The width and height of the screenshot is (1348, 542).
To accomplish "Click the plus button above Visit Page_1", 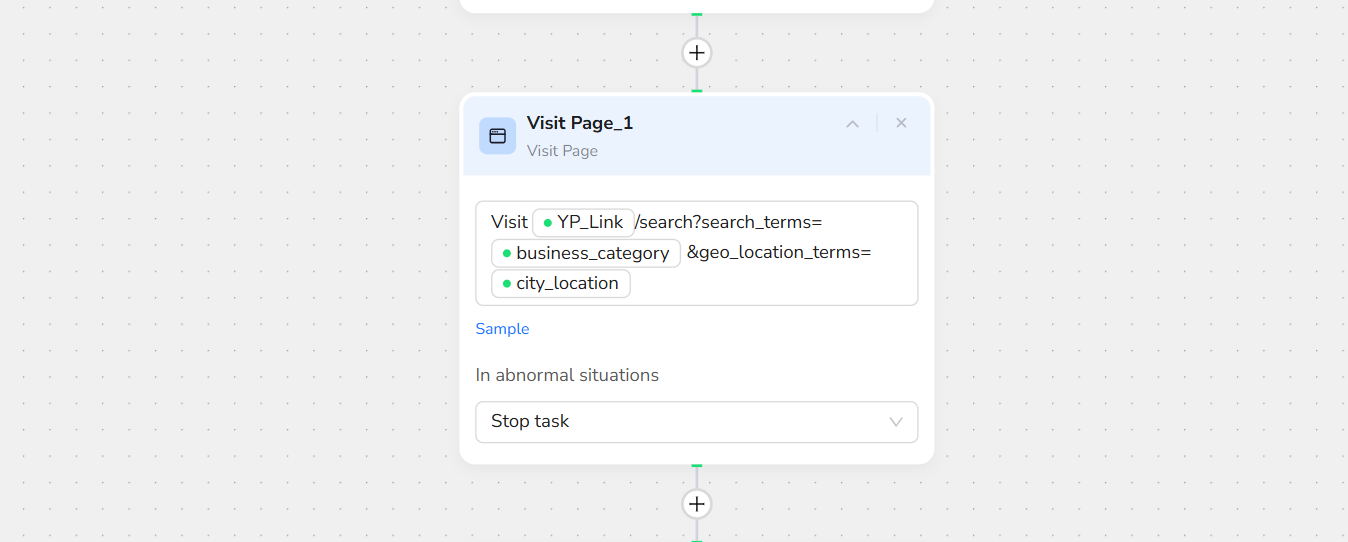I will point(697,53).
